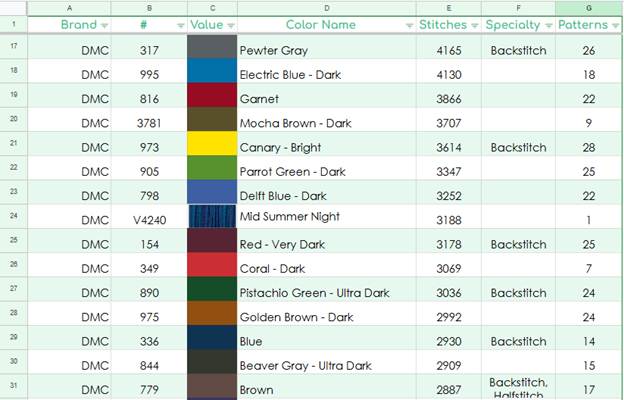624x400 pixels.
Task: Open the Stitches column filter menu
Action: 473,25
